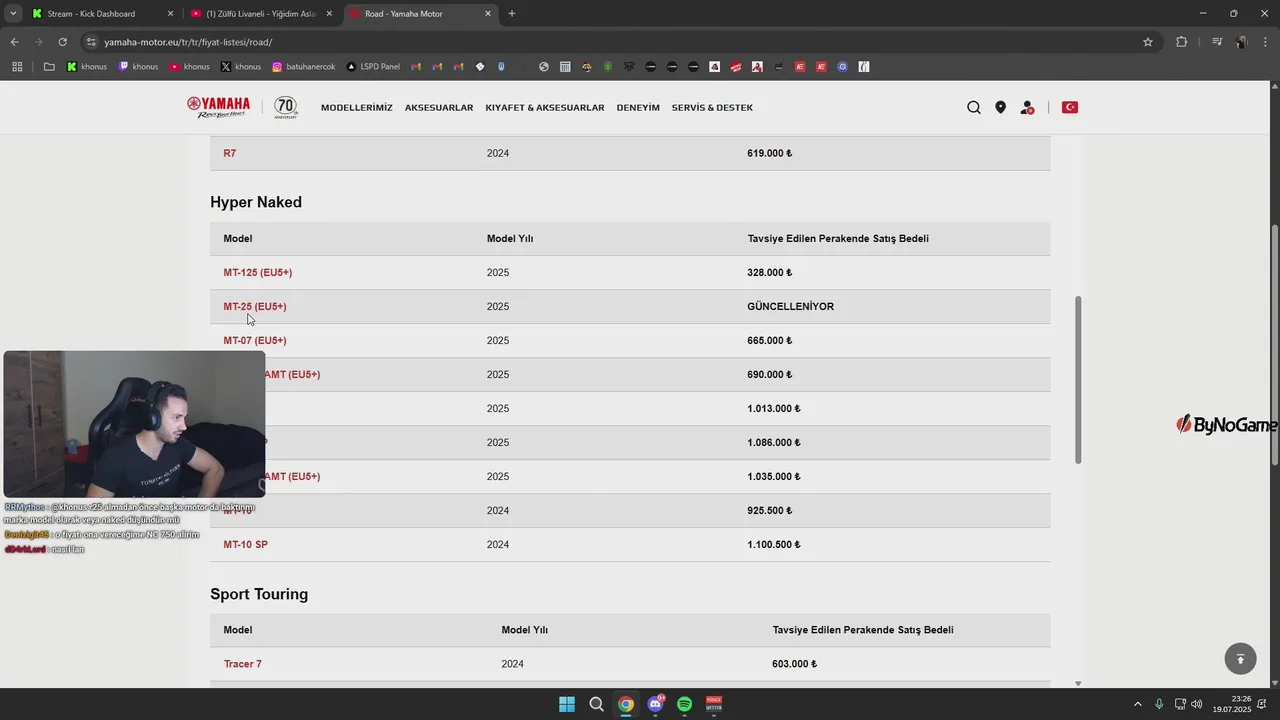Go back to previous page

pos(14,42)
